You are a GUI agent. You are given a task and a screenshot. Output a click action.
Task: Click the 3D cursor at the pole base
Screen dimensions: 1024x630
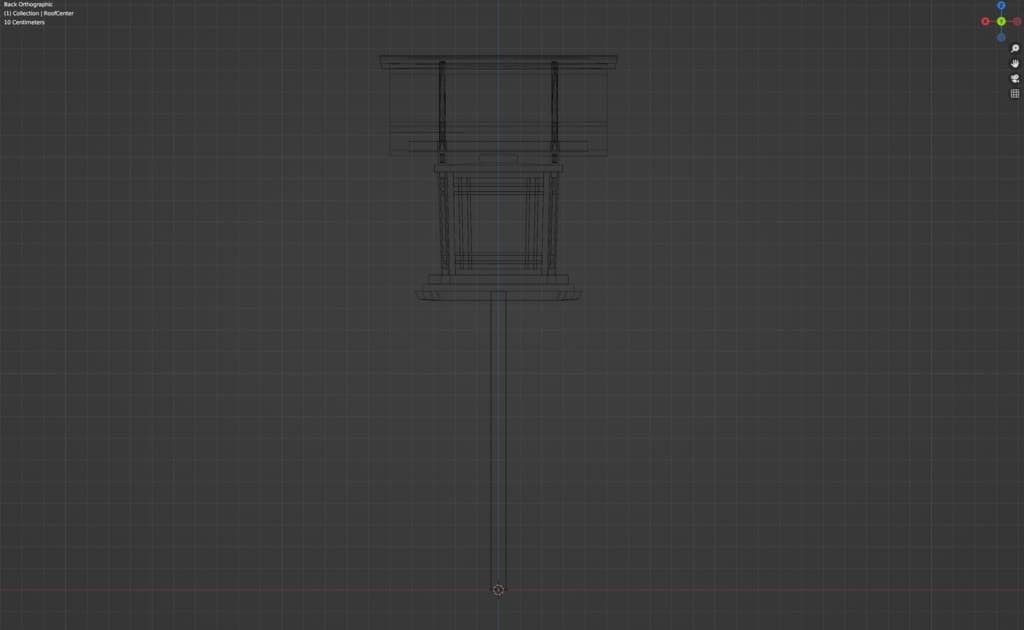[x=498, y=590]
